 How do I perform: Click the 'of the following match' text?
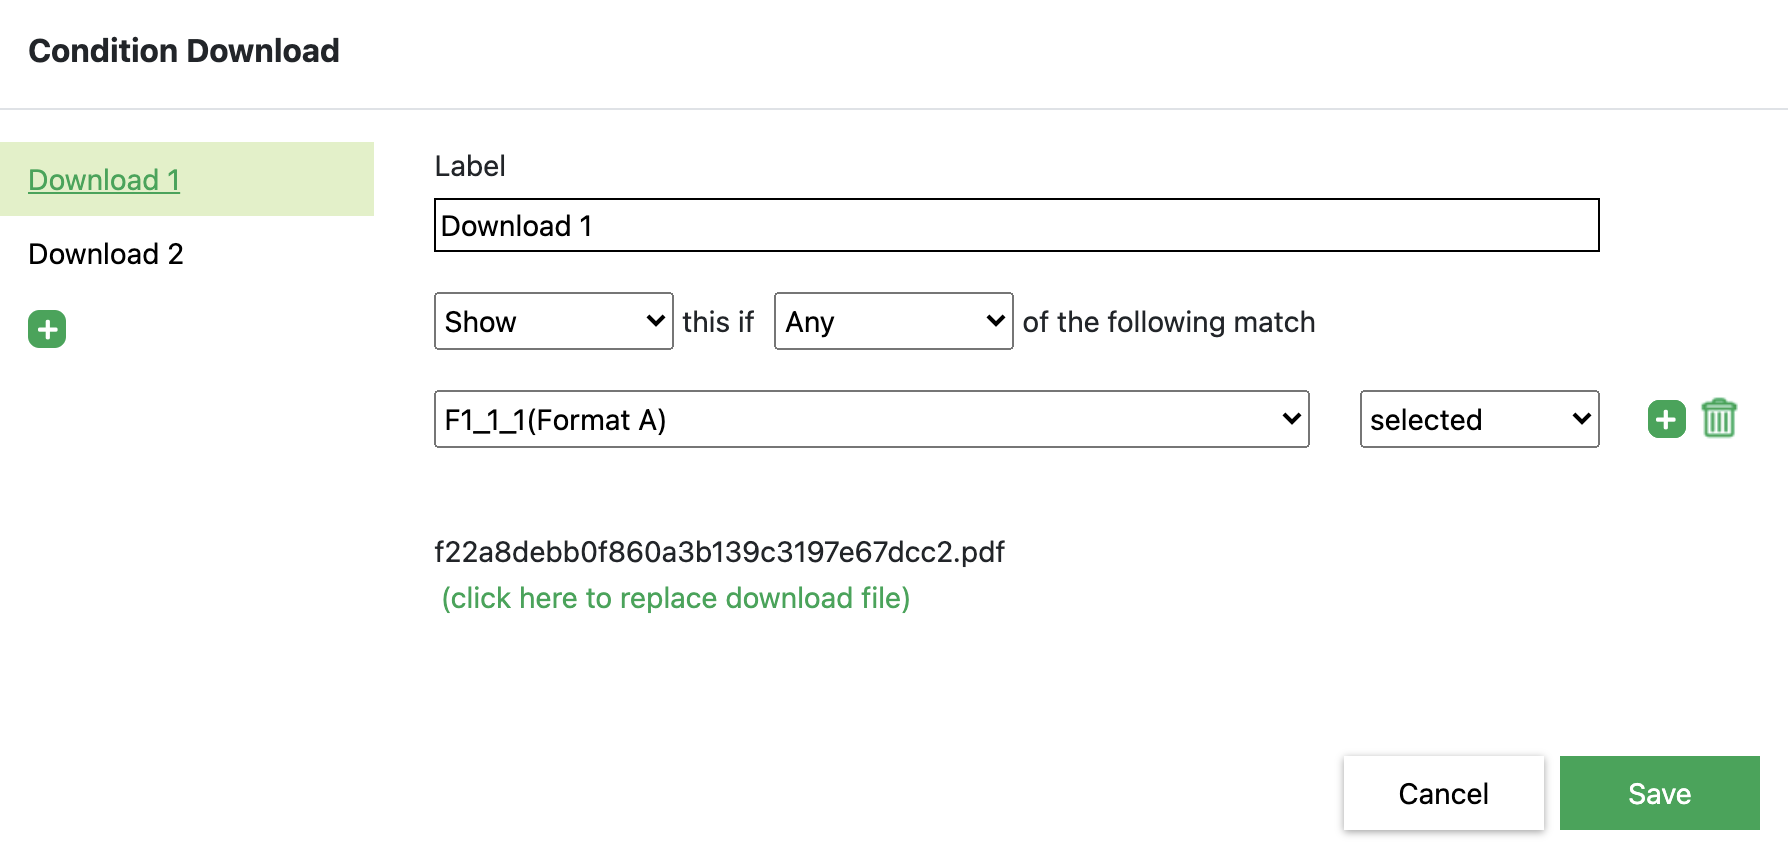coord(1168,322)
